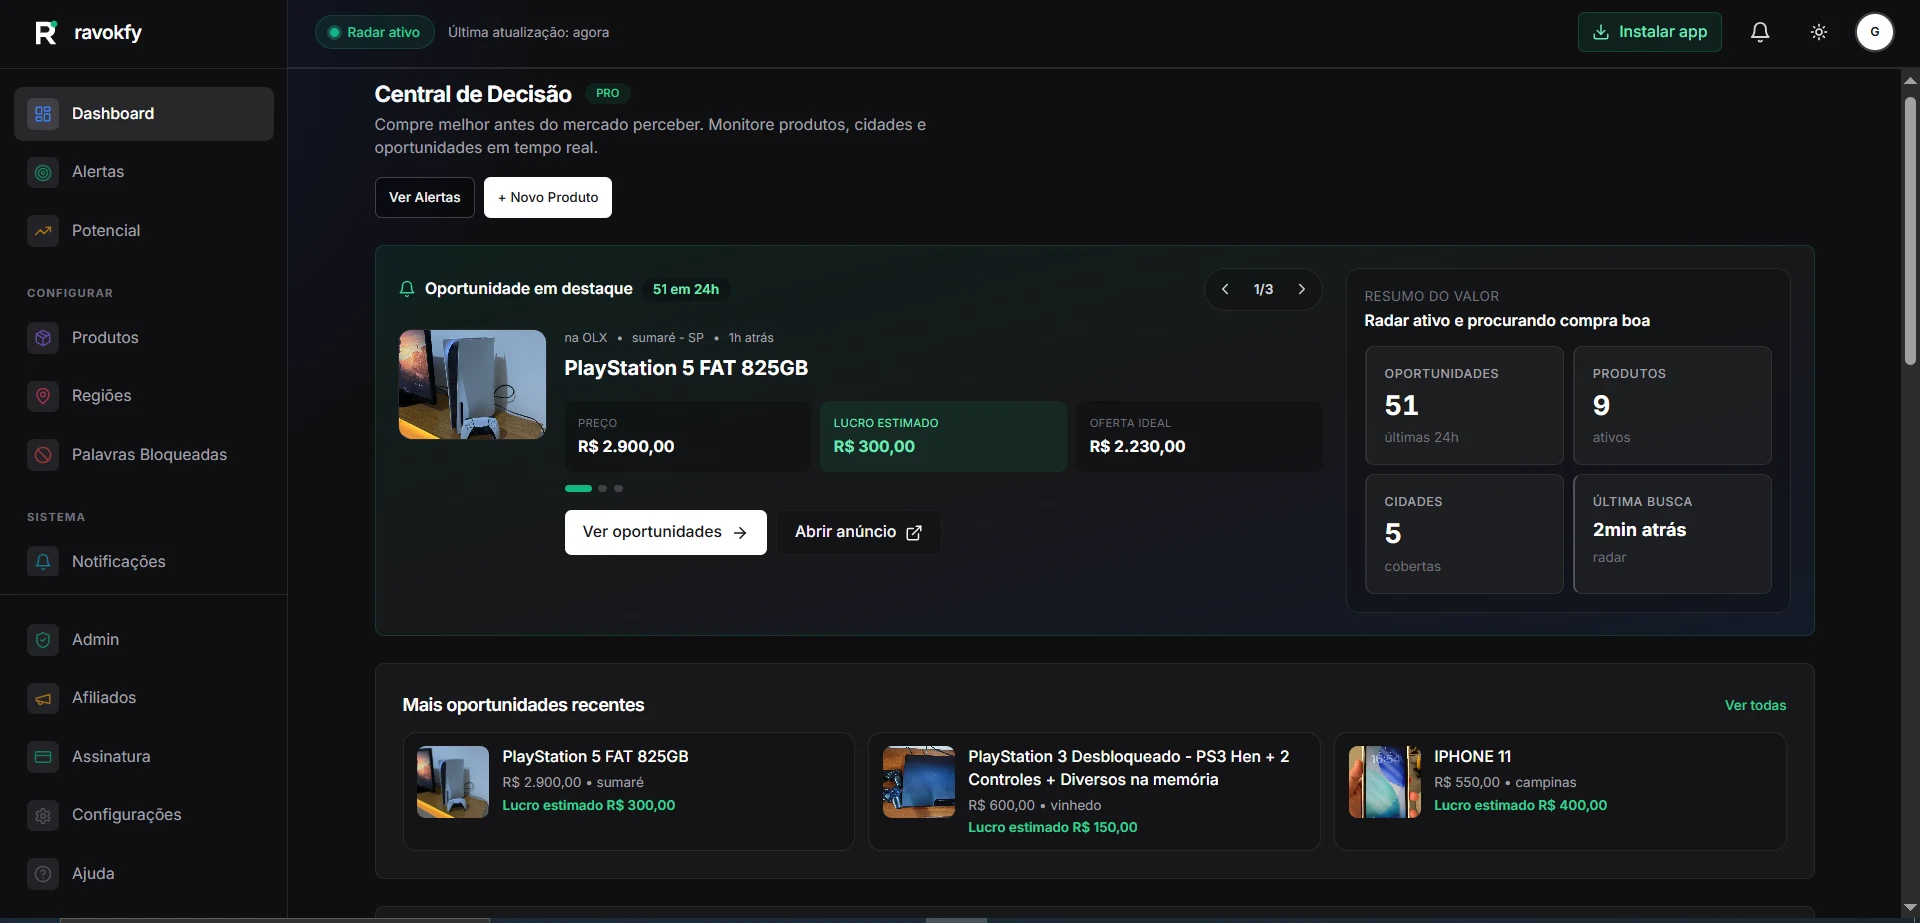Select second carousel indicator dot

coord(603,489)
